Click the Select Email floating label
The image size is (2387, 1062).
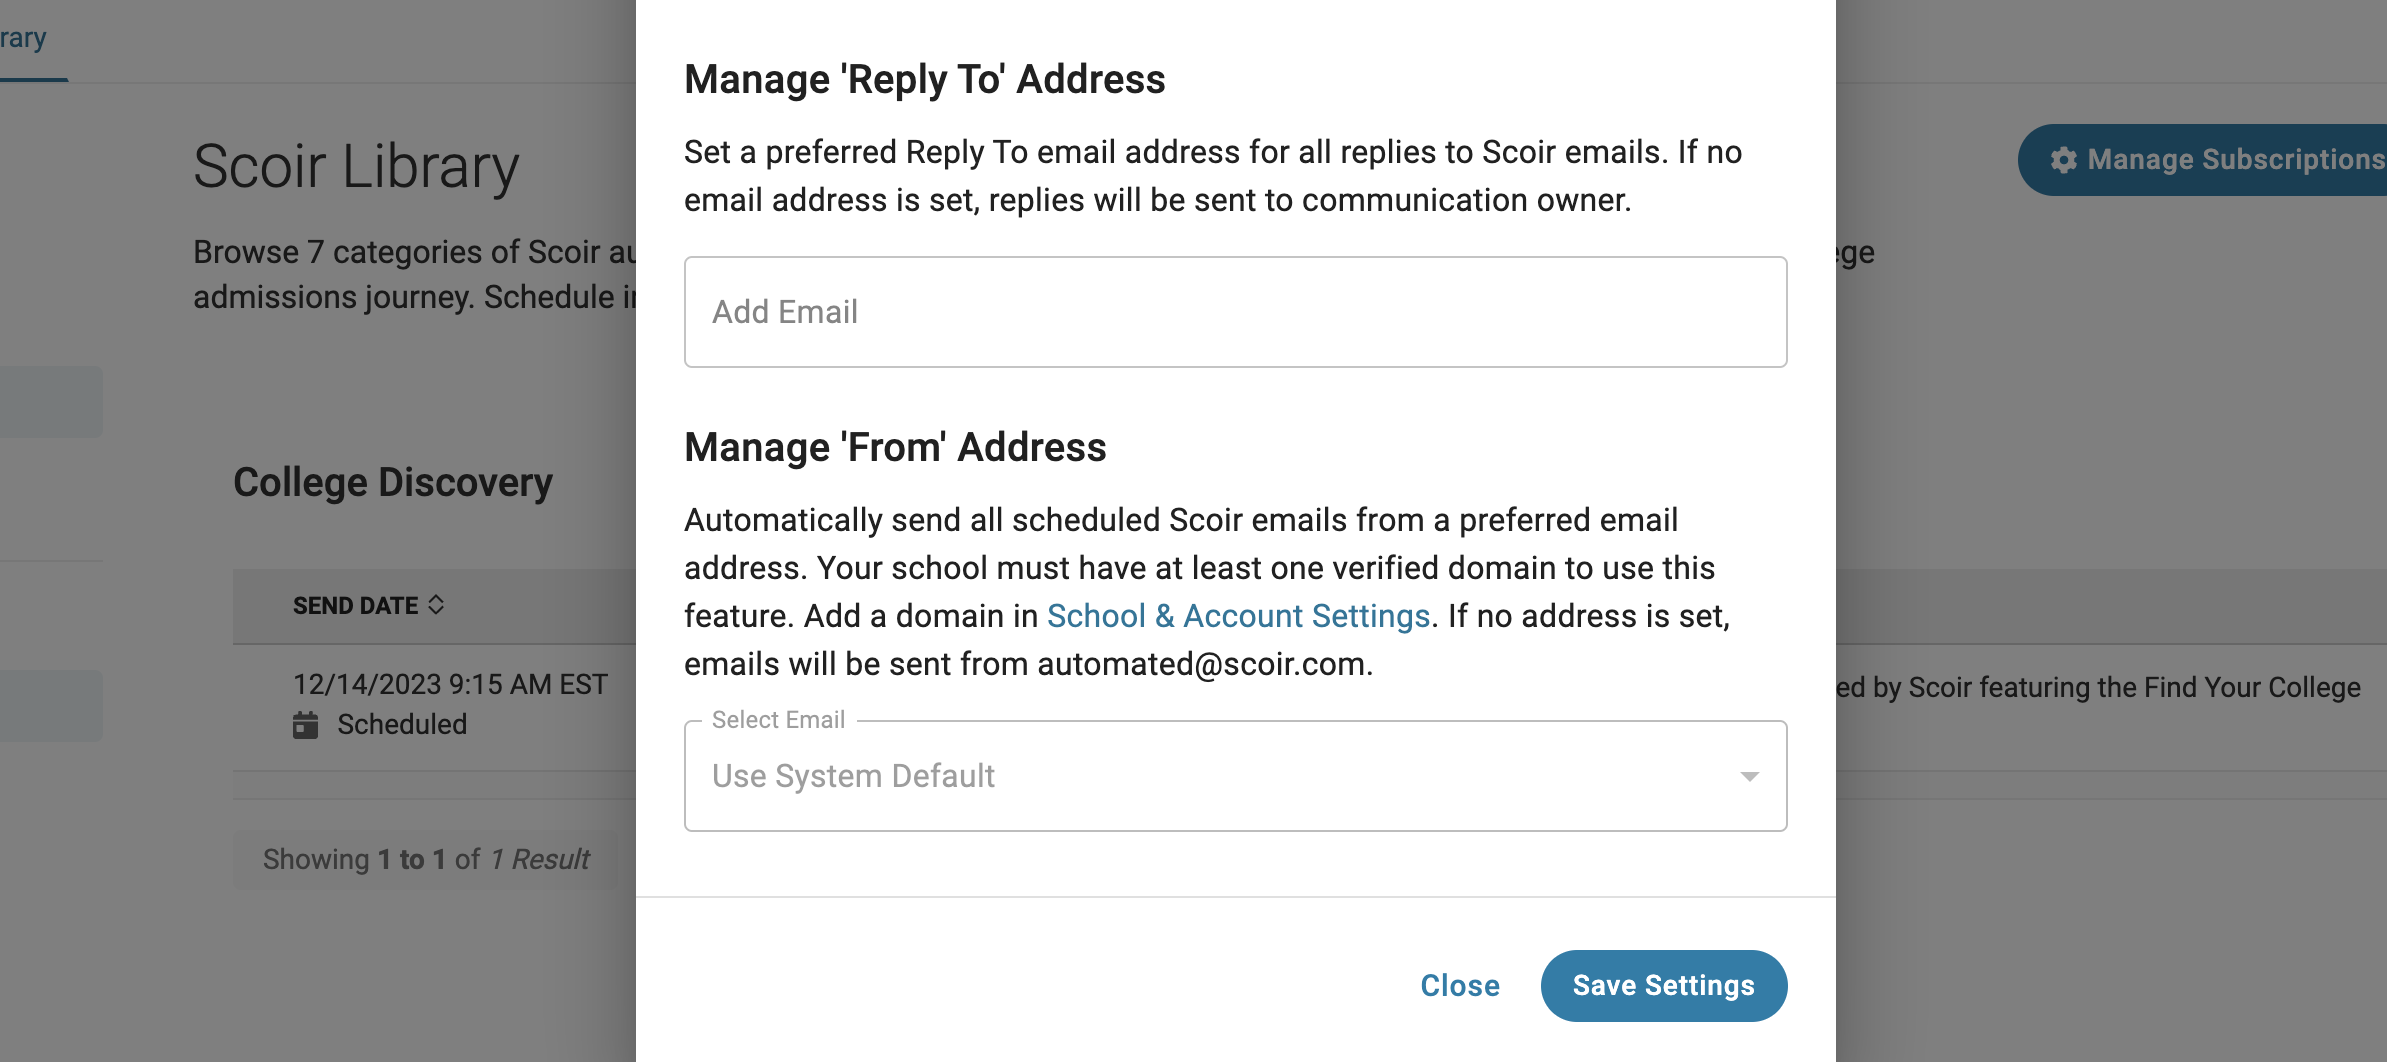coord(778,720)
